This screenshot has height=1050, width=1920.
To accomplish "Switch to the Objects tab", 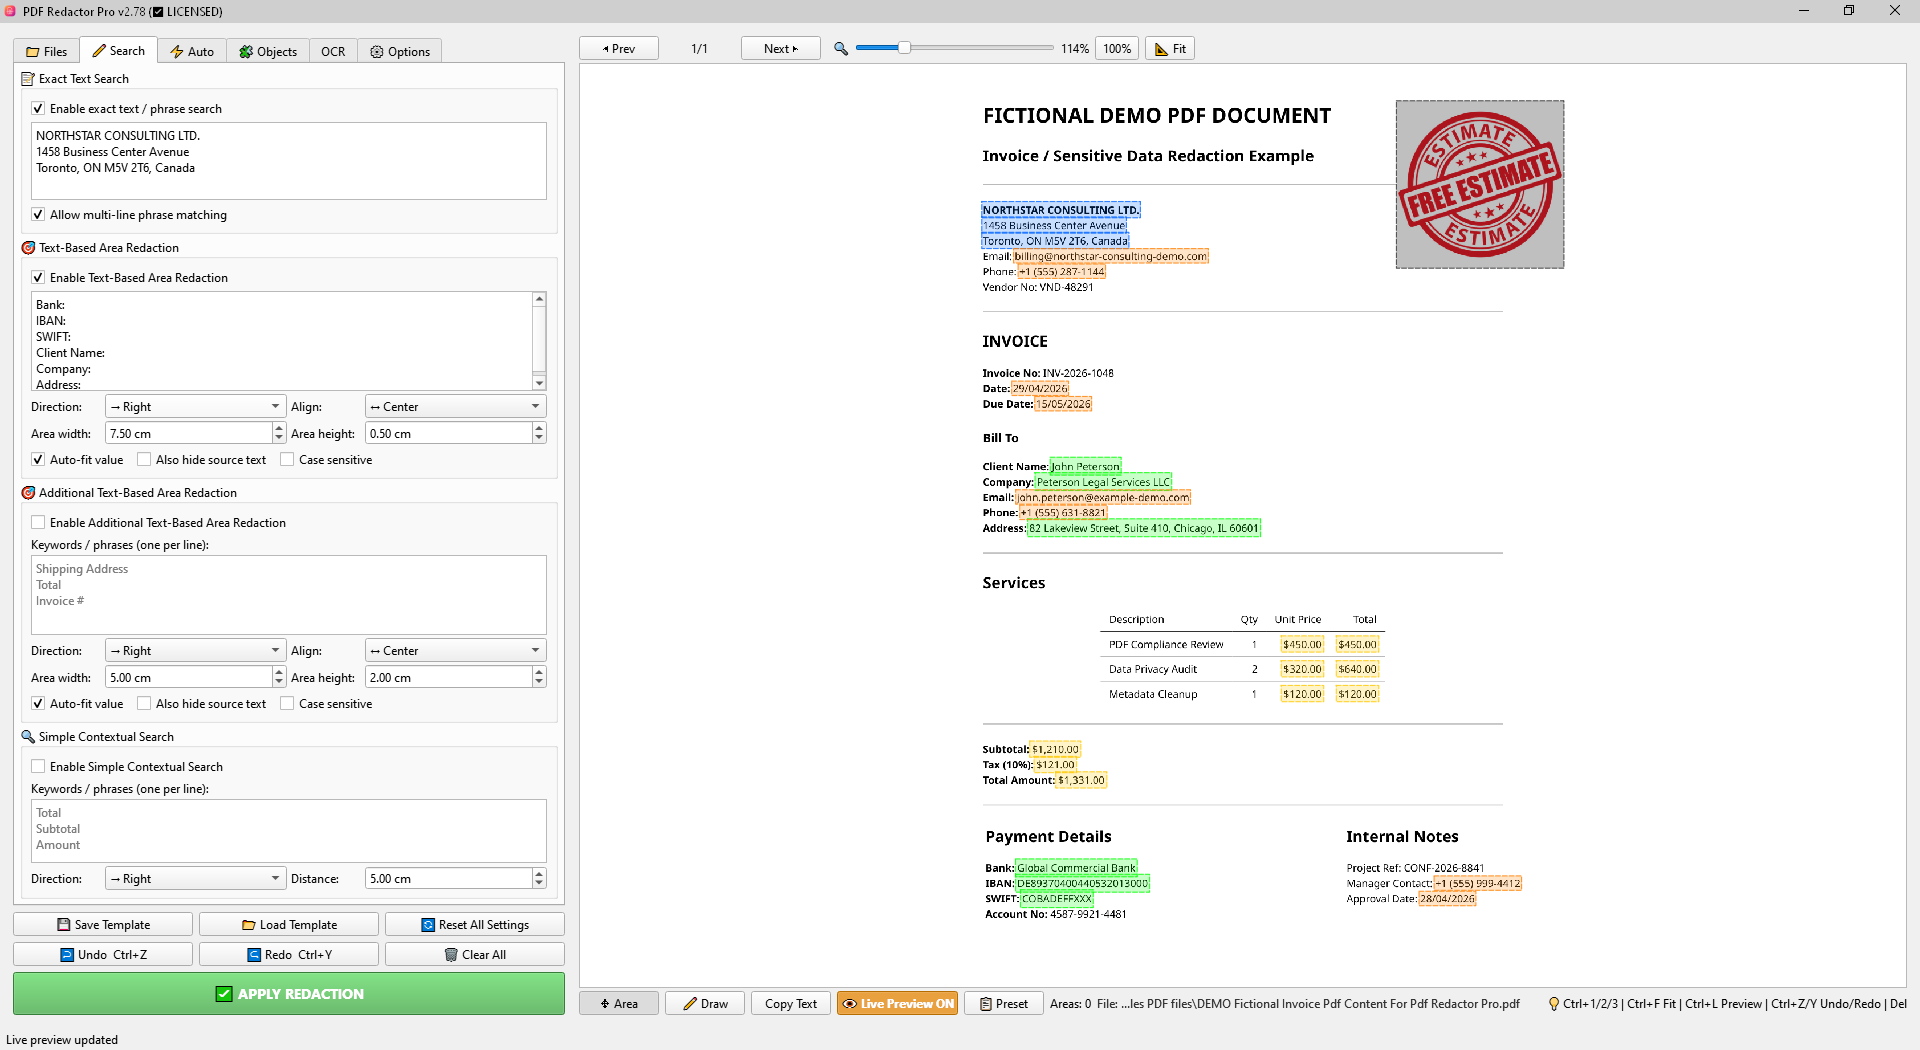I will (x=268, y=51).
